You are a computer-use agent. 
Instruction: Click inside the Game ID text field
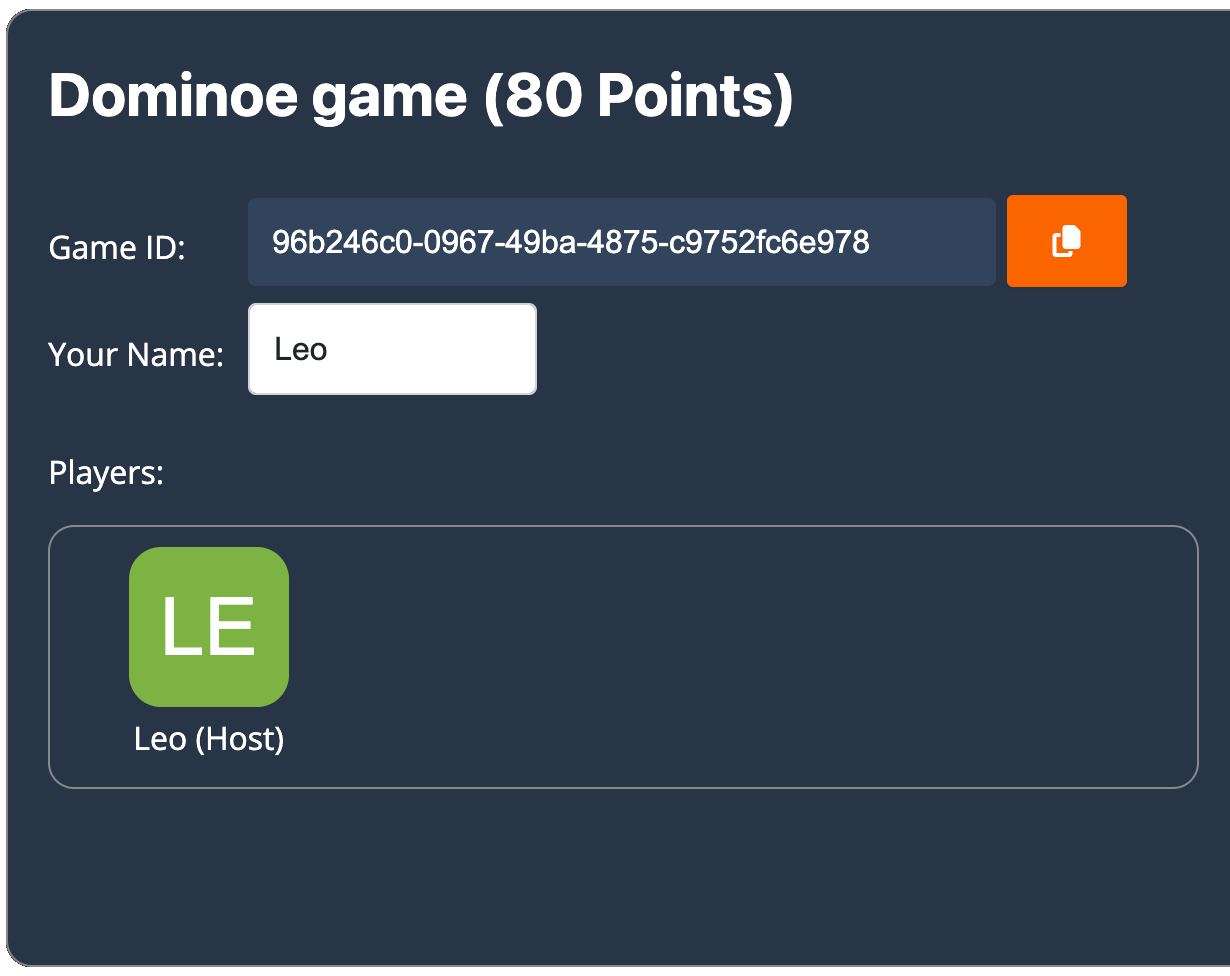(x=620, y=240)
